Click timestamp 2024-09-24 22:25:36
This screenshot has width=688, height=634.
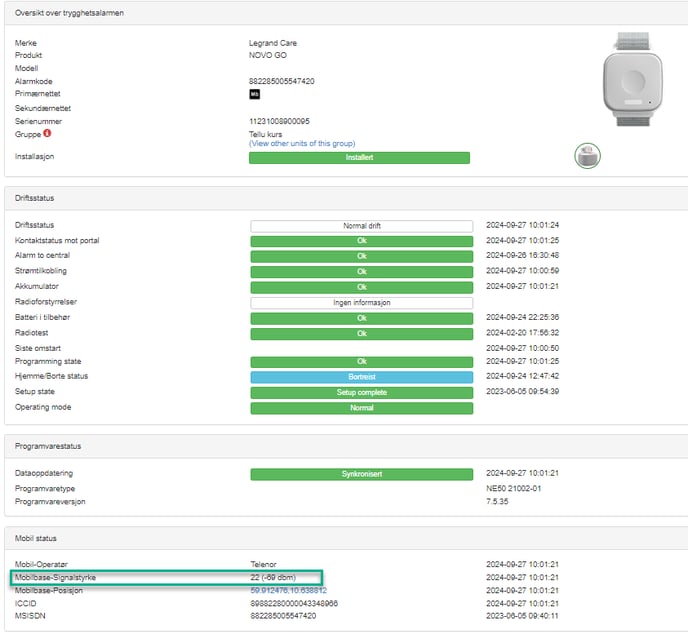pos(522,317)
